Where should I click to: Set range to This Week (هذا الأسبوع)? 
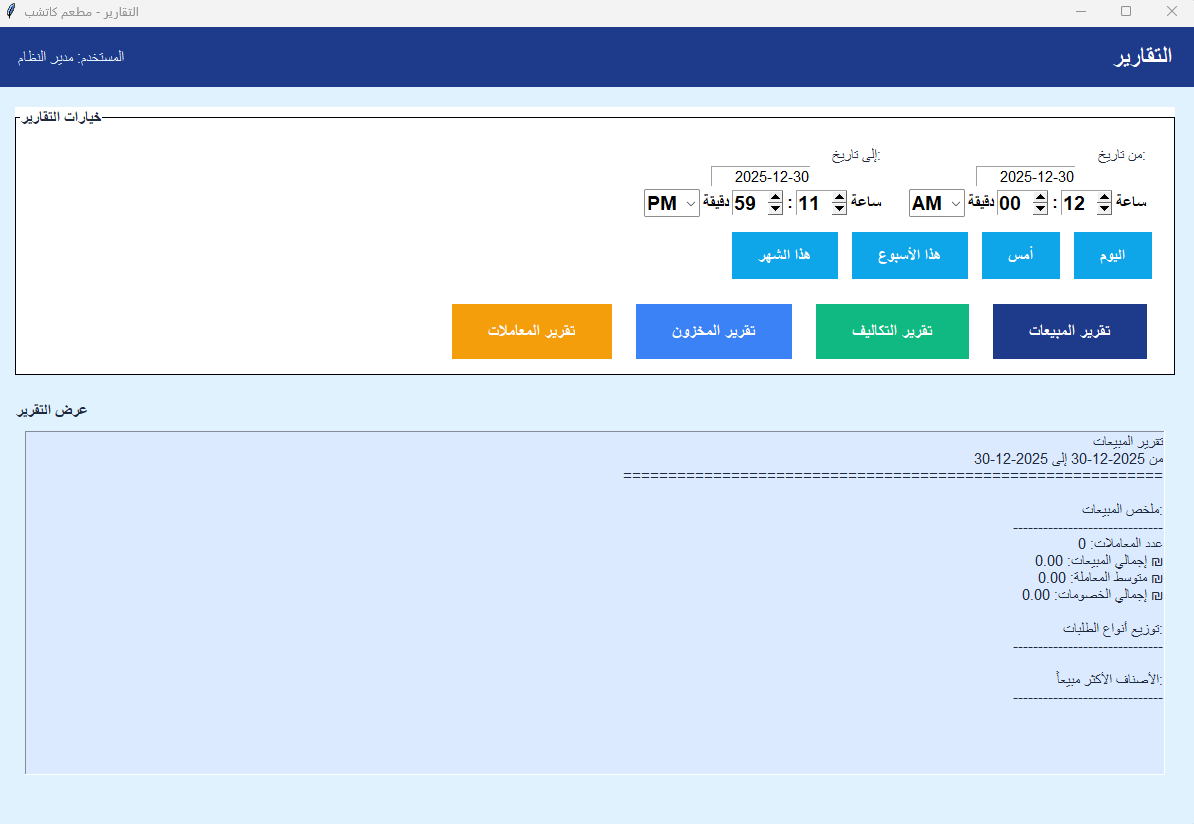909,255
